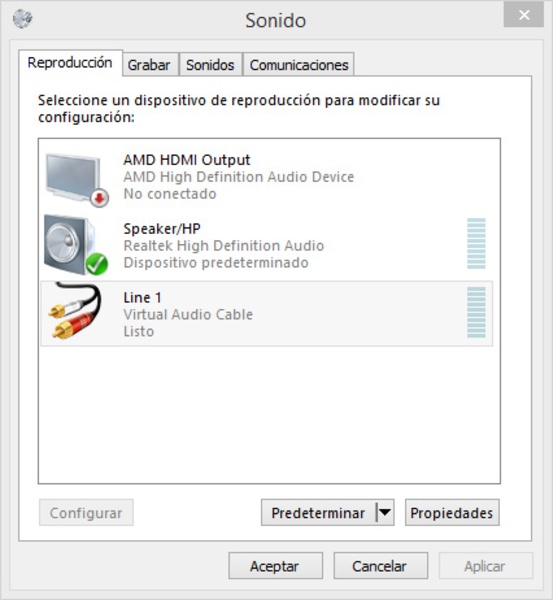Click the red down-arrow badge on AMD HDMI
The height and width of the screenshot is (600, 553).
(100, 198)
